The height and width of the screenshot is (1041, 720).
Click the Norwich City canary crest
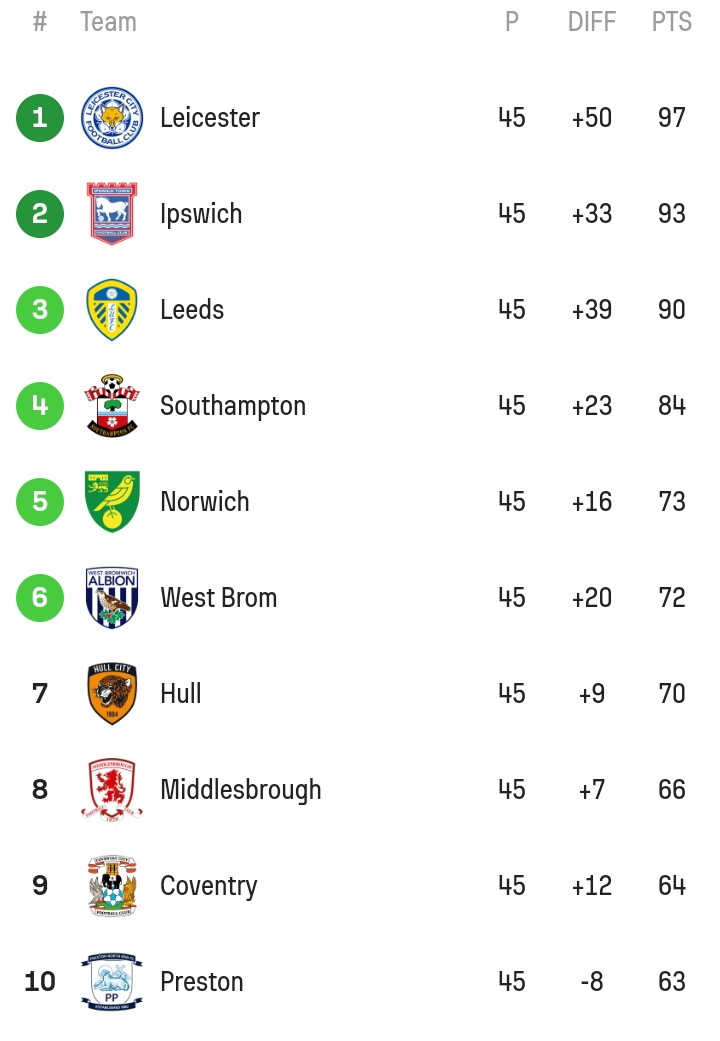tap(112, 501)
